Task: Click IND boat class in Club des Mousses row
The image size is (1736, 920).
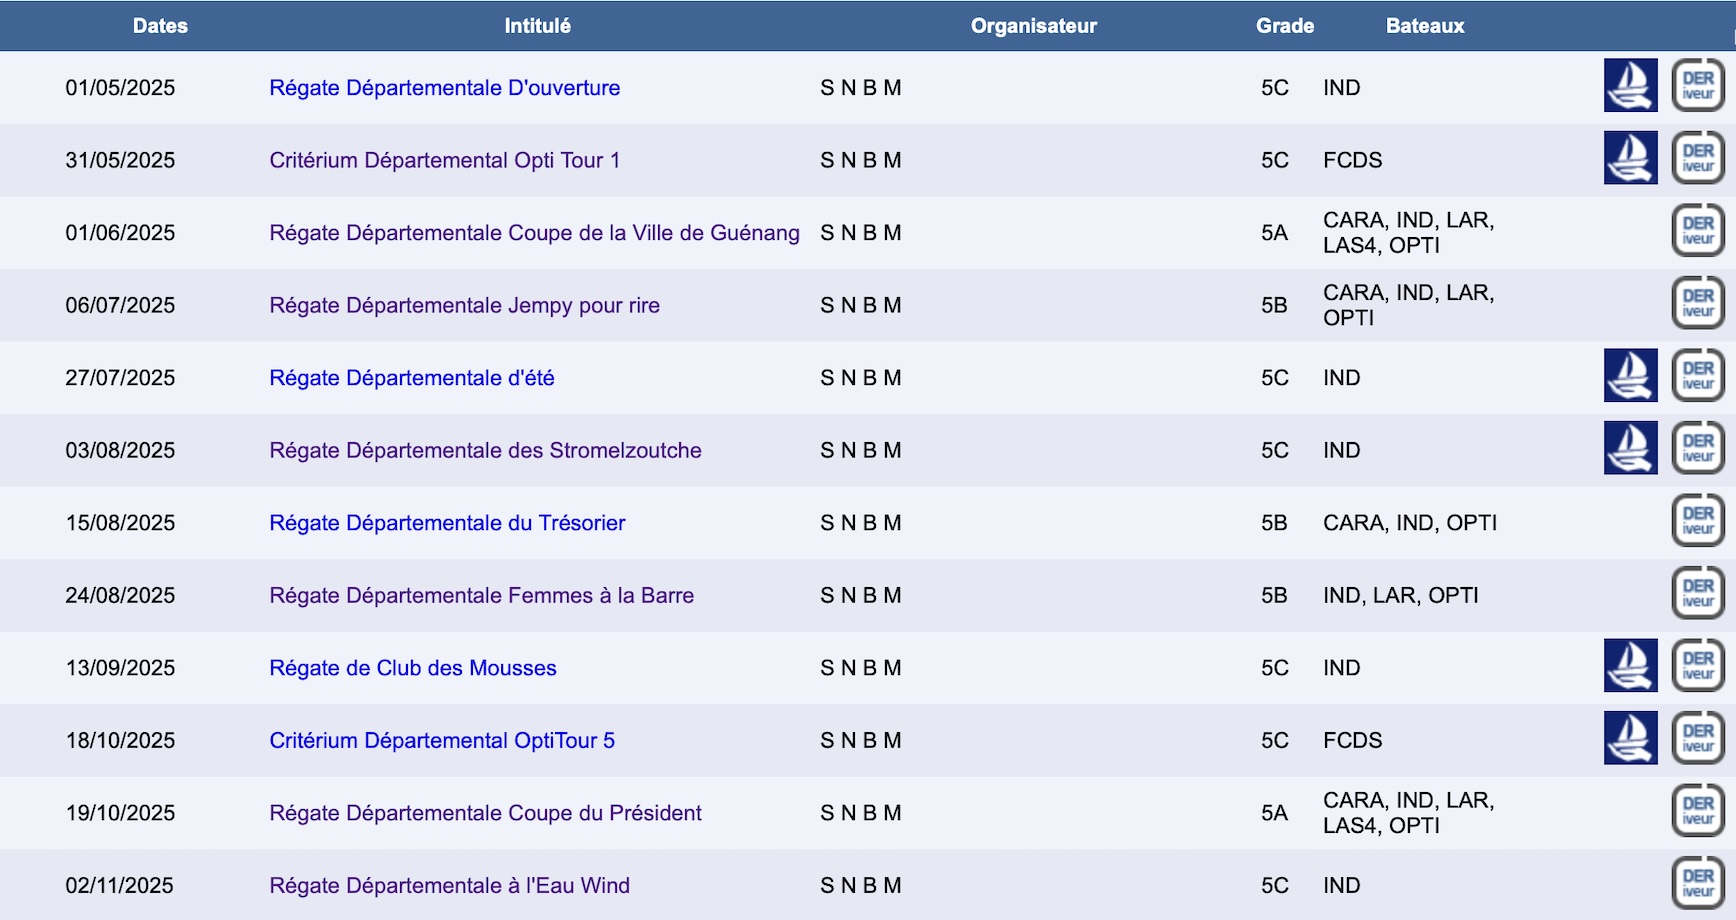Action: coord(1342,668)
